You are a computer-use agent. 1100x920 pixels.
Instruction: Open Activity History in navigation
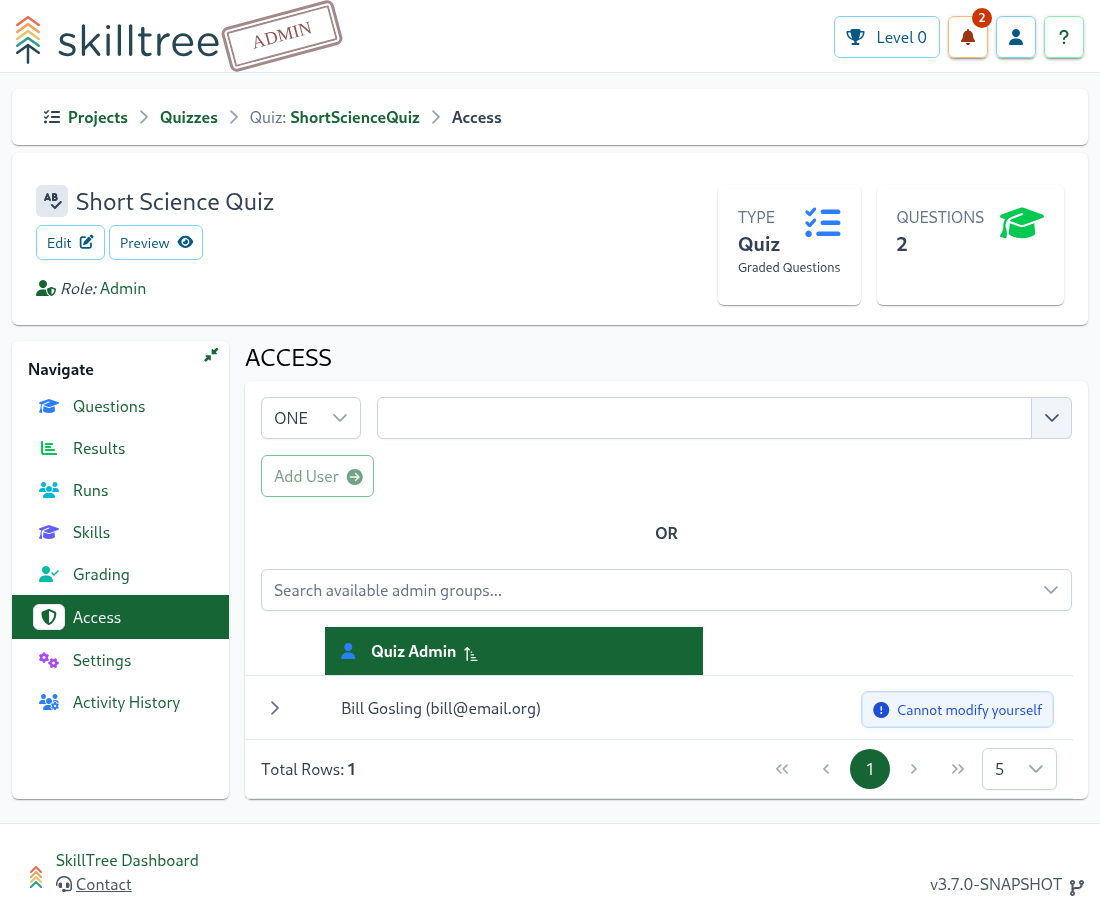click(121, 702)
